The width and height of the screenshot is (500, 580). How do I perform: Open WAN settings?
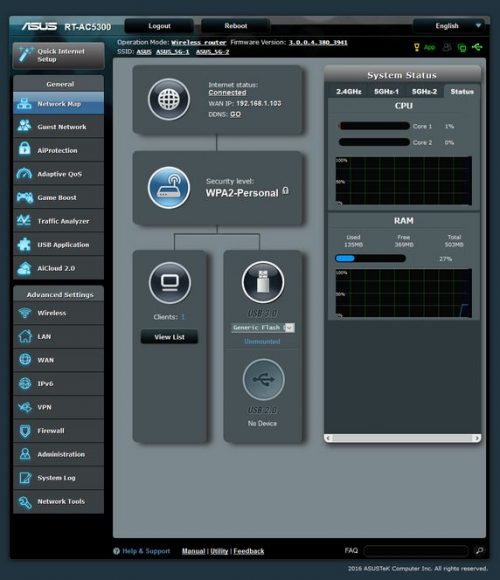[58, 360]
